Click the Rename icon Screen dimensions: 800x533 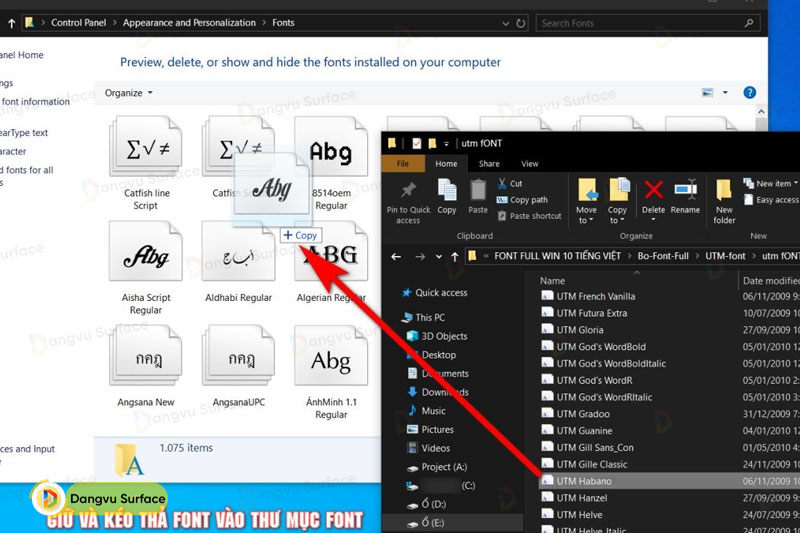(x=685, y=190)
